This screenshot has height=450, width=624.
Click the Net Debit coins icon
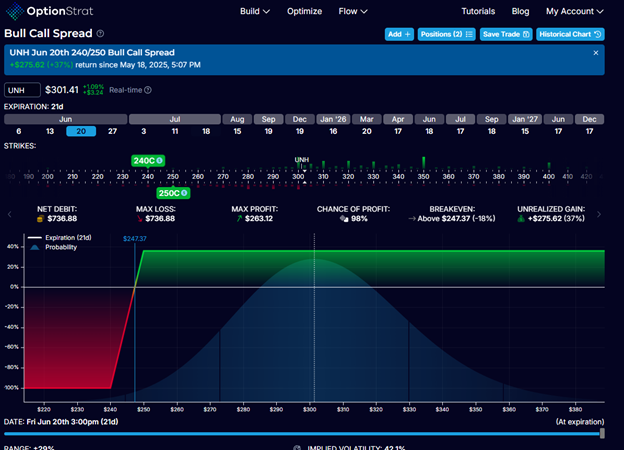[x=40, y=219]
